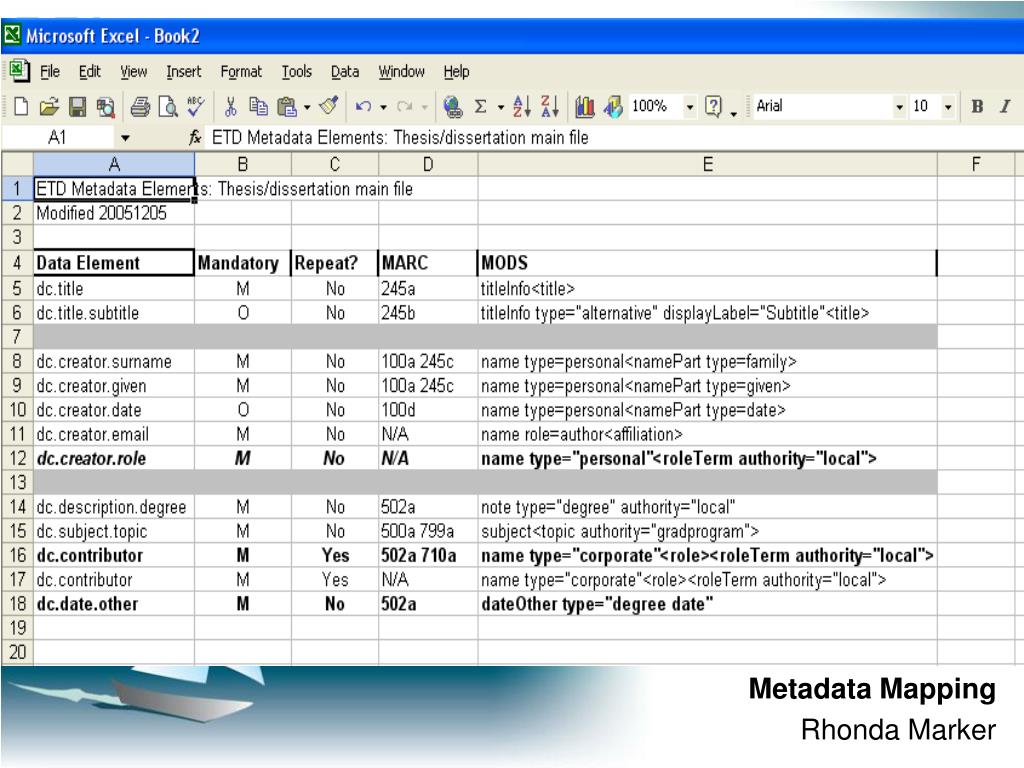Select the 'MODS' header cell
The width and height of the screenshot is (1024, 768).
(x=707, y=263)
